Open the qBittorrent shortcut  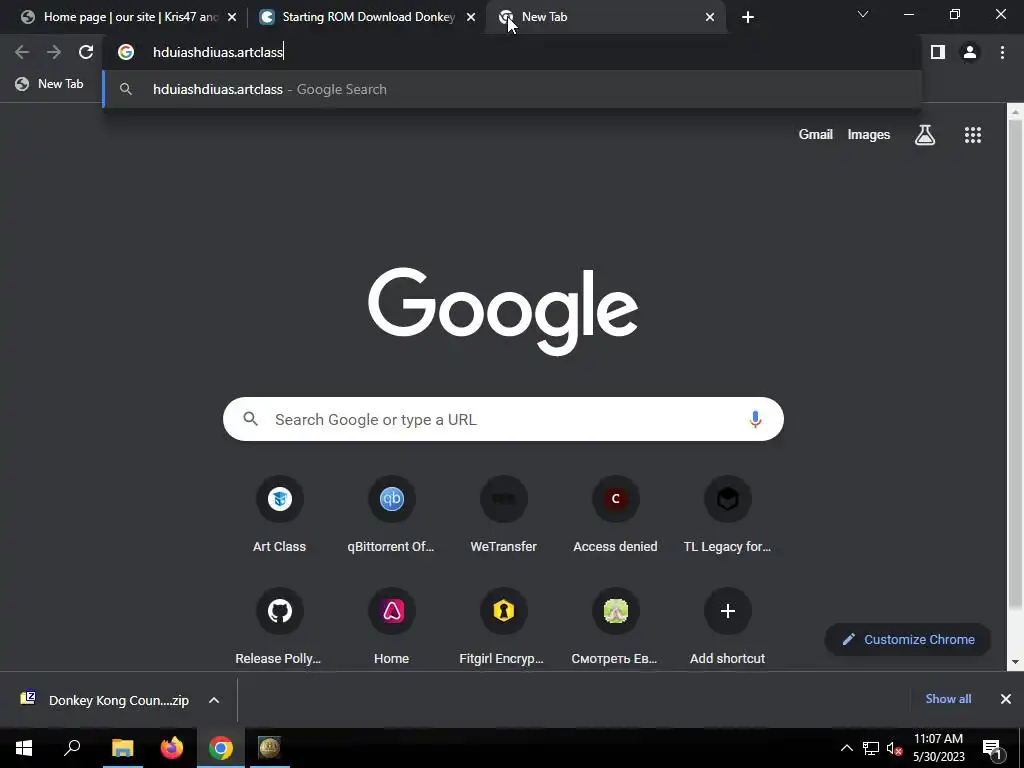coord(391,515)
